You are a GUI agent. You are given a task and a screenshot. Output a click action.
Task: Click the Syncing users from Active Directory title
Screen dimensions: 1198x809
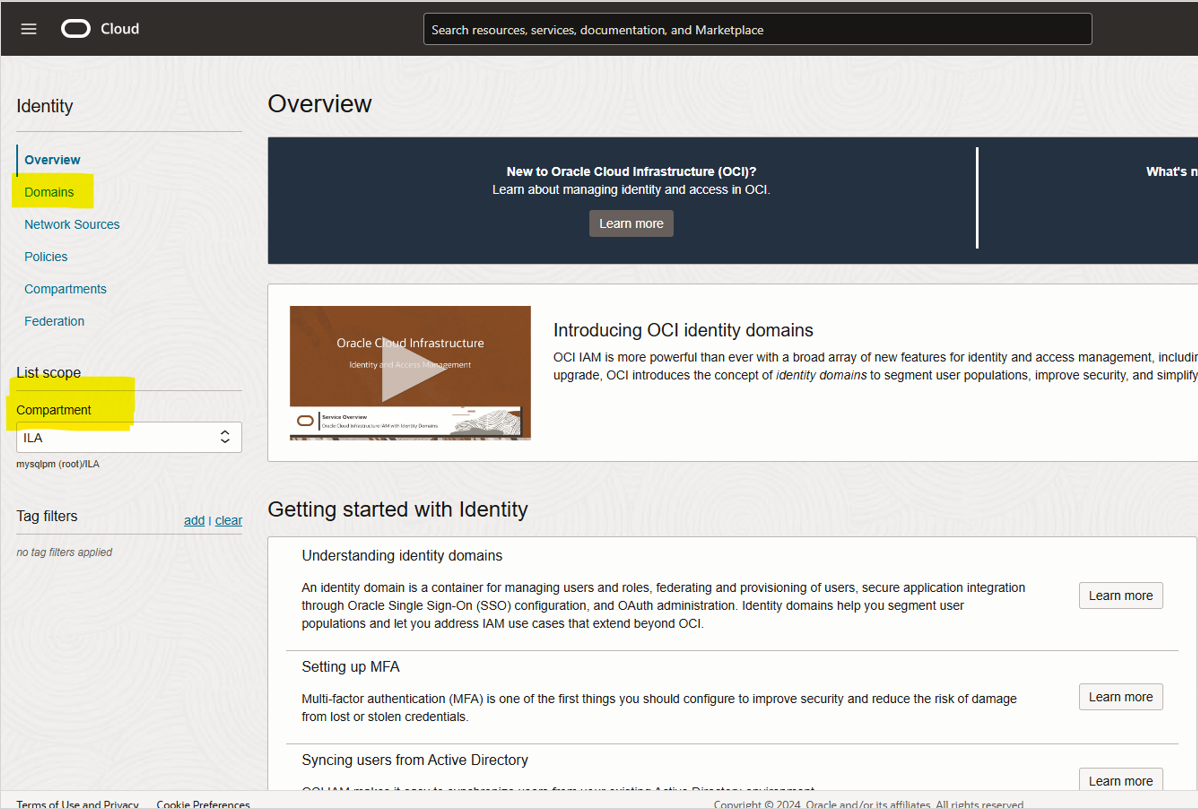(415, 760)
